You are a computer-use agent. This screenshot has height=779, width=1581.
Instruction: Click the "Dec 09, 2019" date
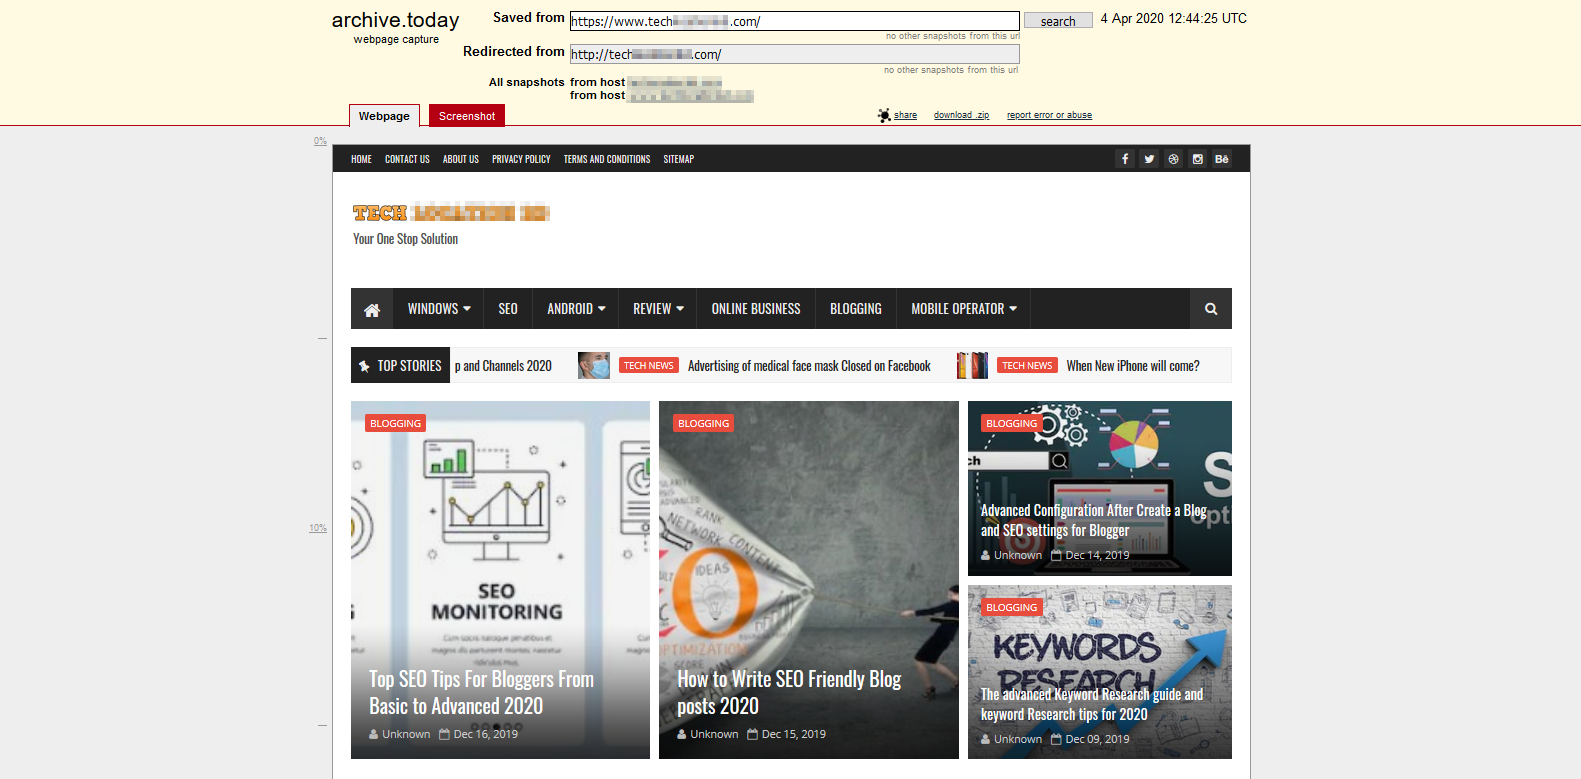(1098, 739)
